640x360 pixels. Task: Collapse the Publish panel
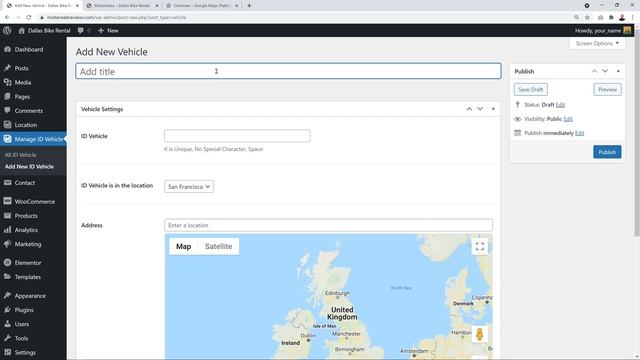pyautogui.click(x=618, y=71)
